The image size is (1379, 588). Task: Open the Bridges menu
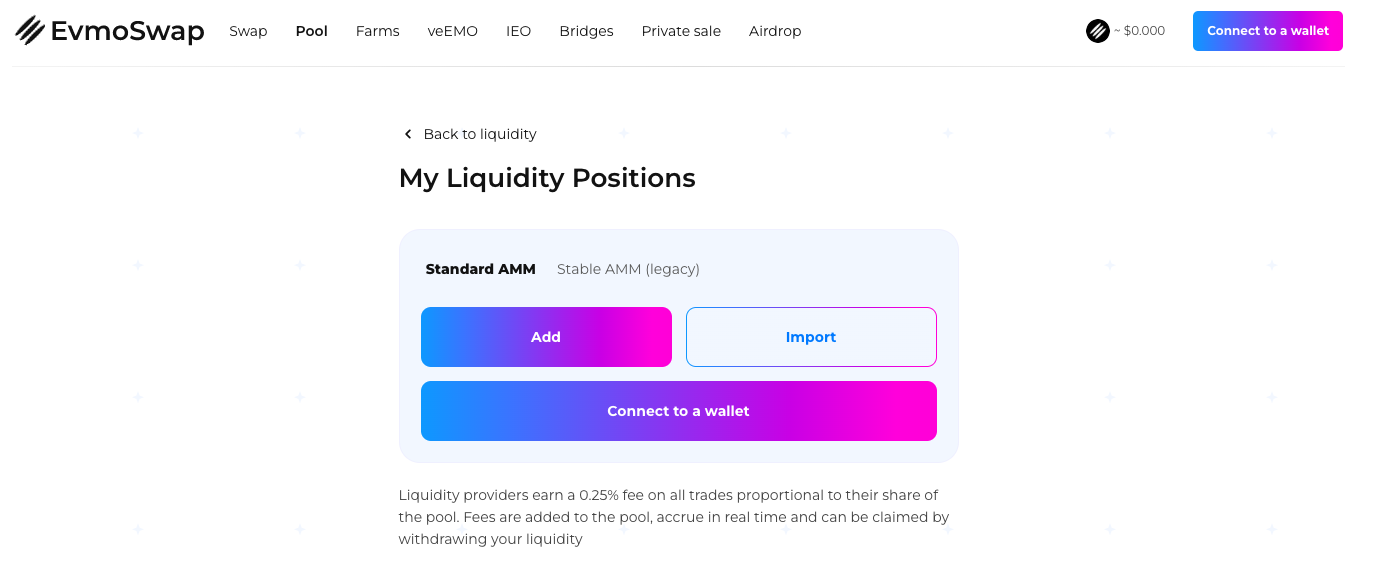pos(586,31)
